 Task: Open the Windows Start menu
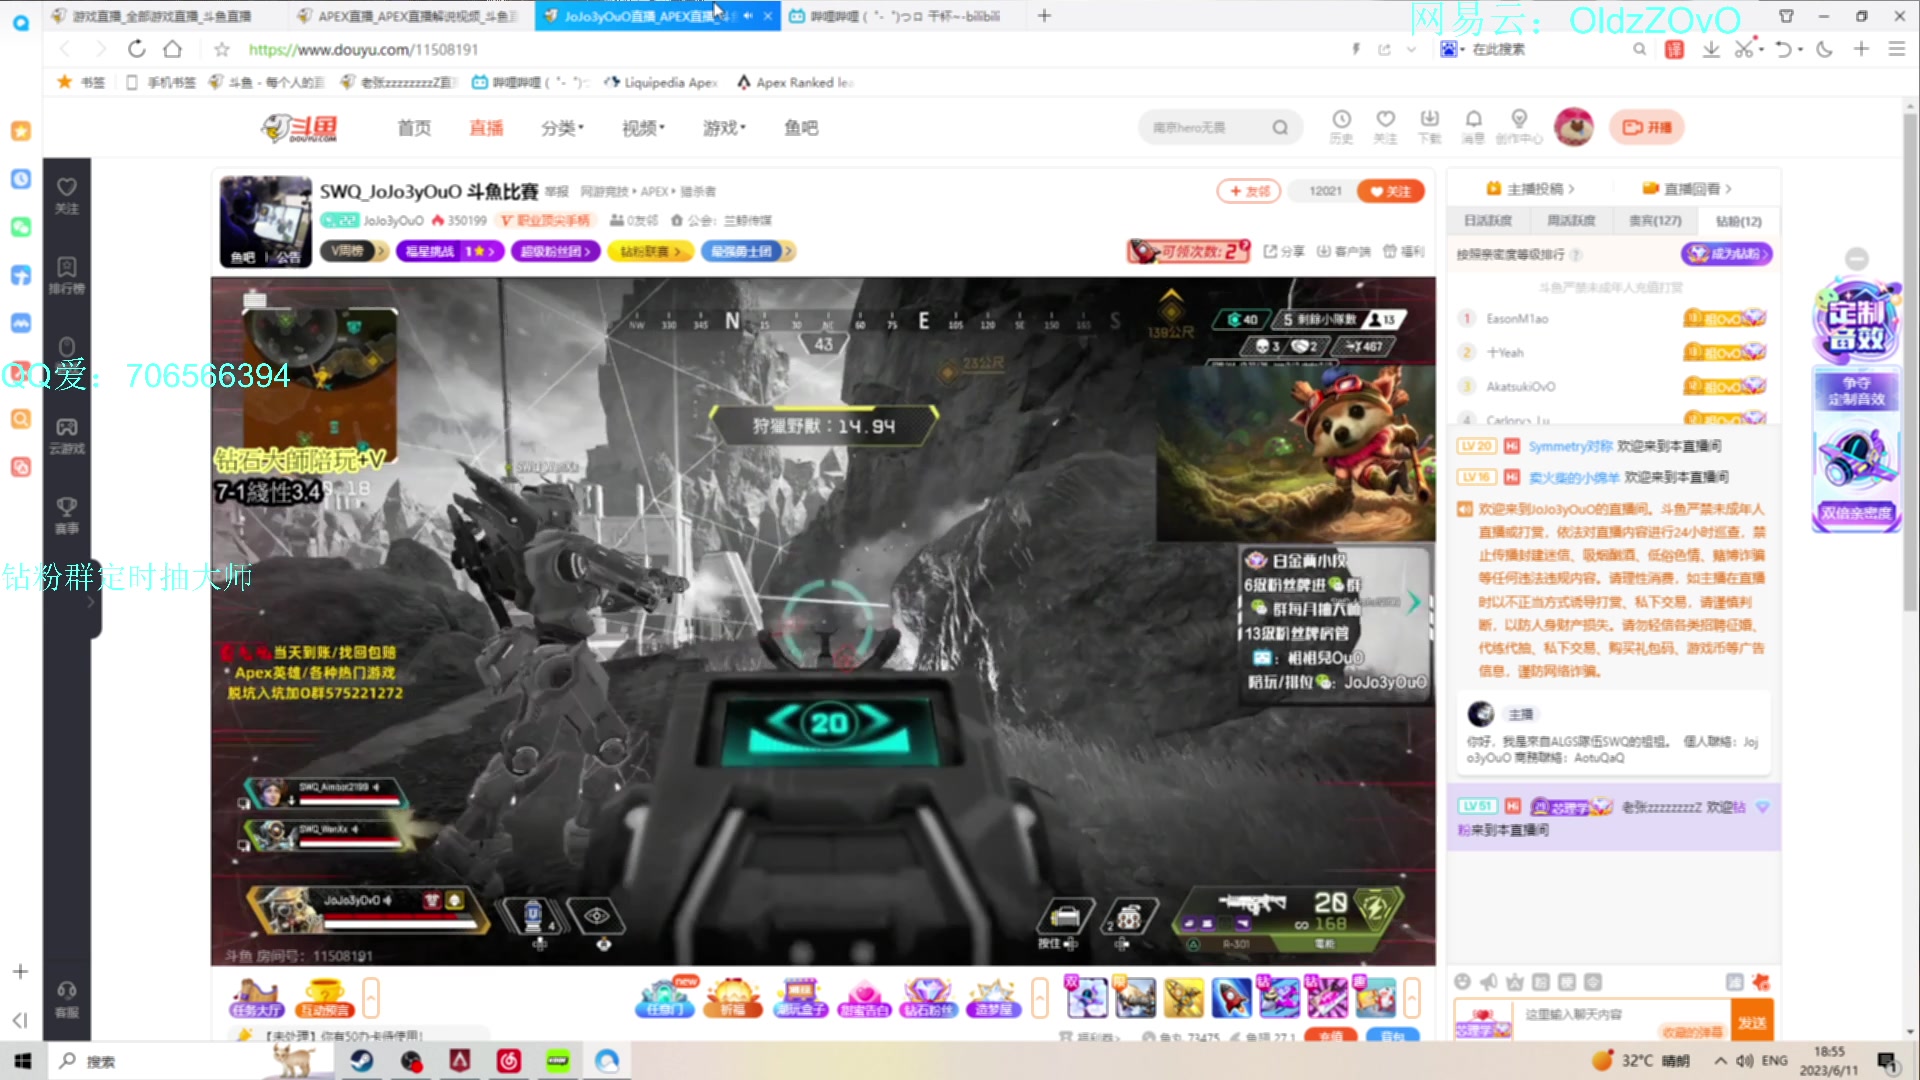[x=23, y=1061]
